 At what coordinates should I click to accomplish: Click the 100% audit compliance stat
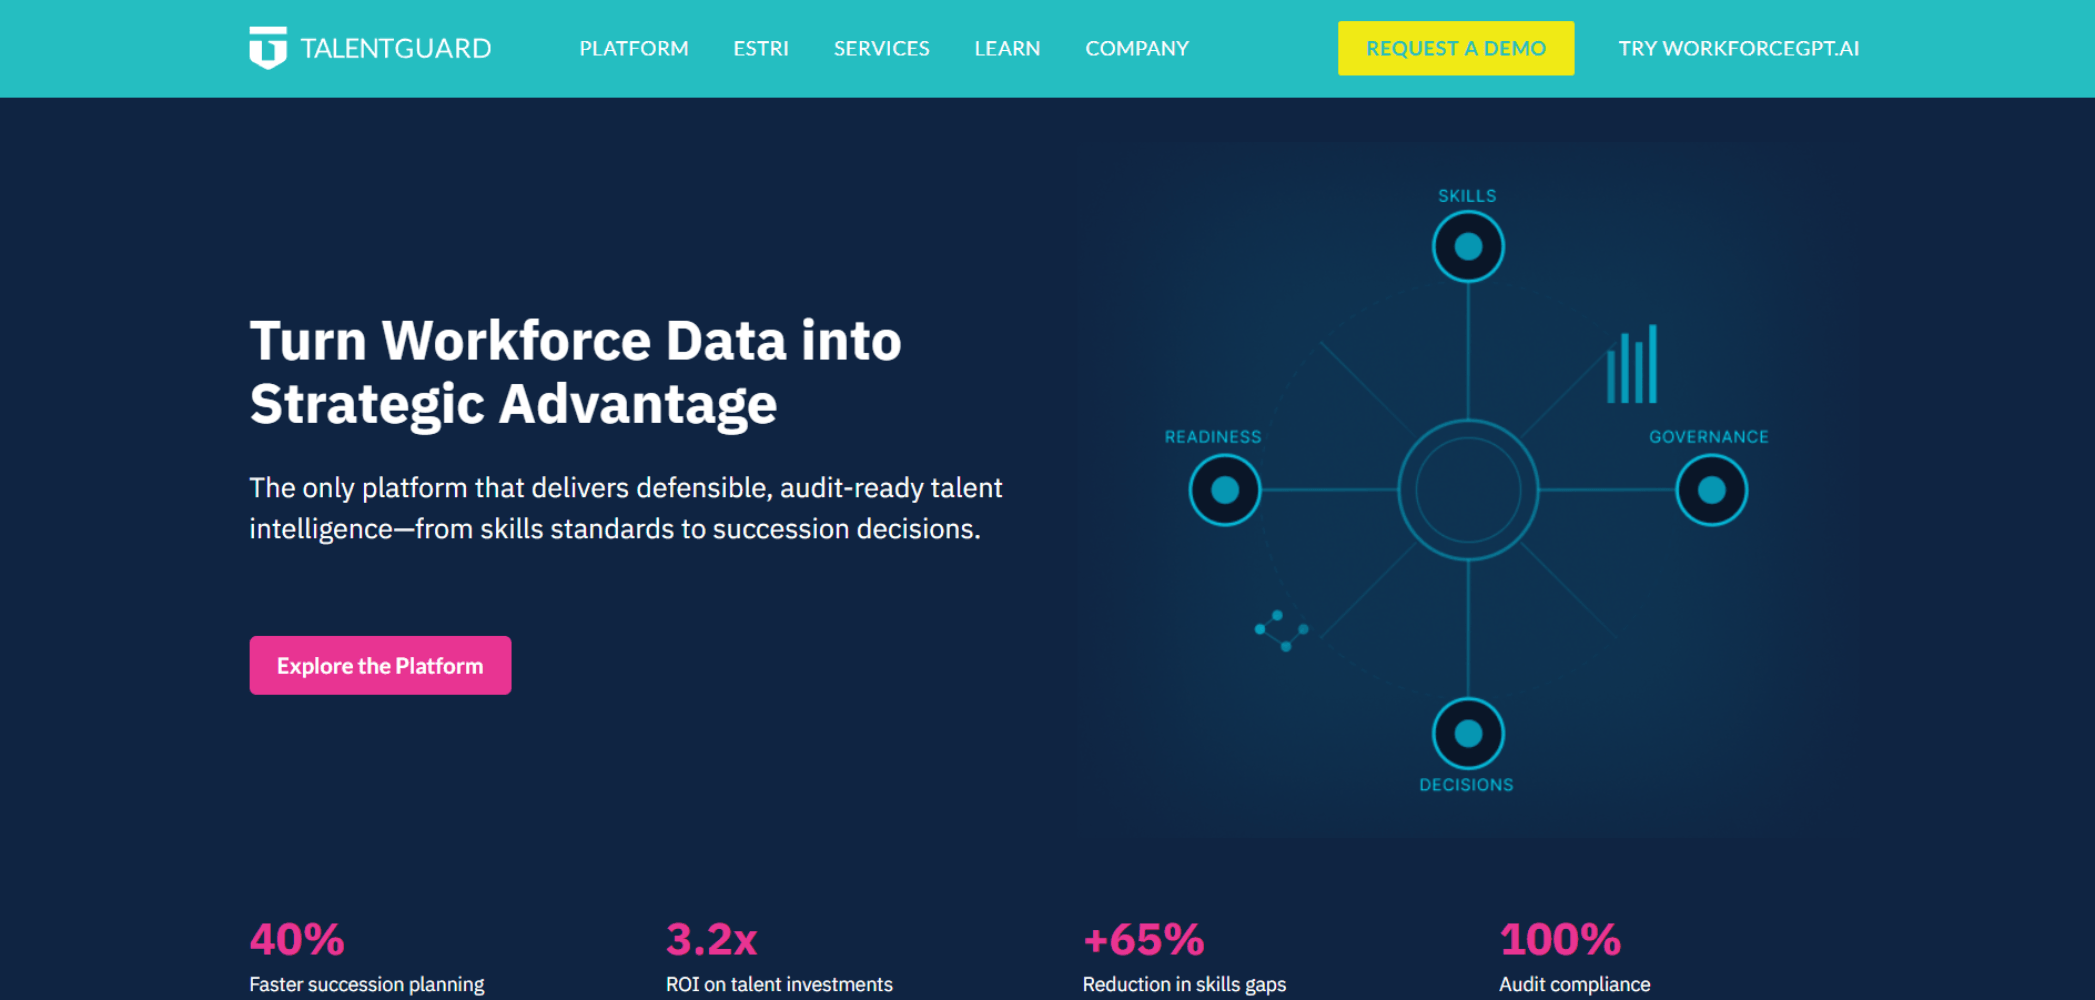[1574, 957]
